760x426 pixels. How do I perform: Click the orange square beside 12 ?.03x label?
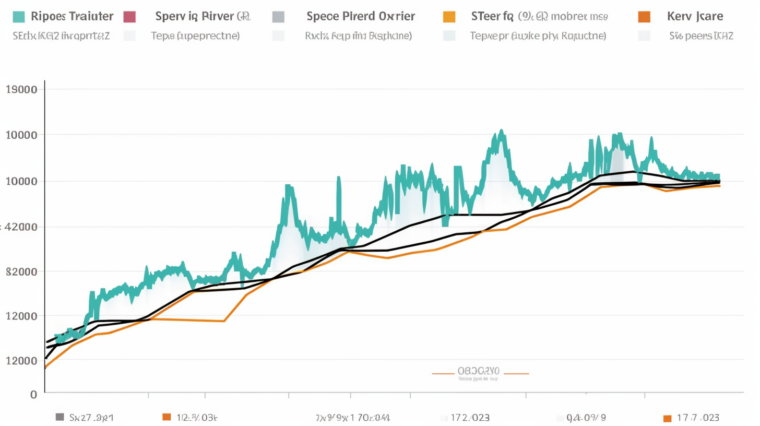click(x=166, y=417)
